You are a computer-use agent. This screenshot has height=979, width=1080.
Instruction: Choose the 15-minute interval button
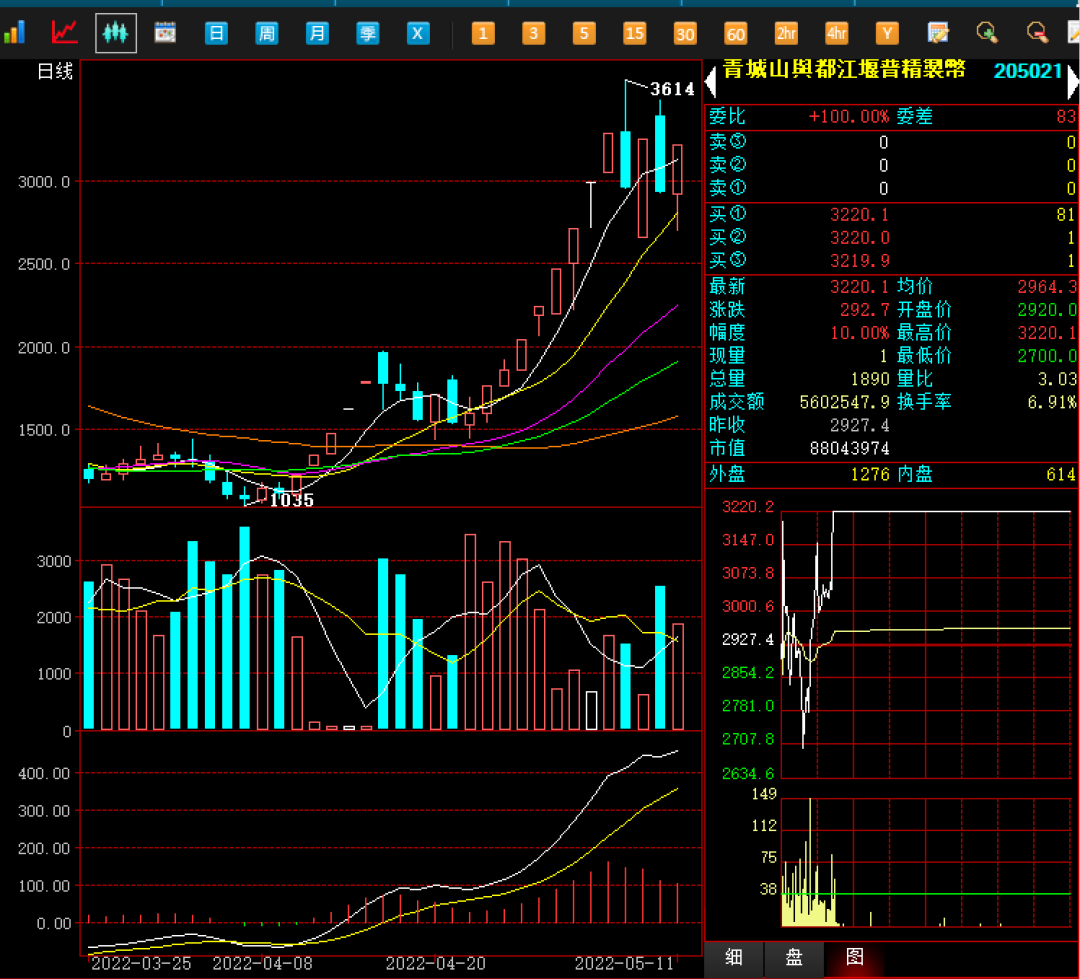click(x=634, y=33)
